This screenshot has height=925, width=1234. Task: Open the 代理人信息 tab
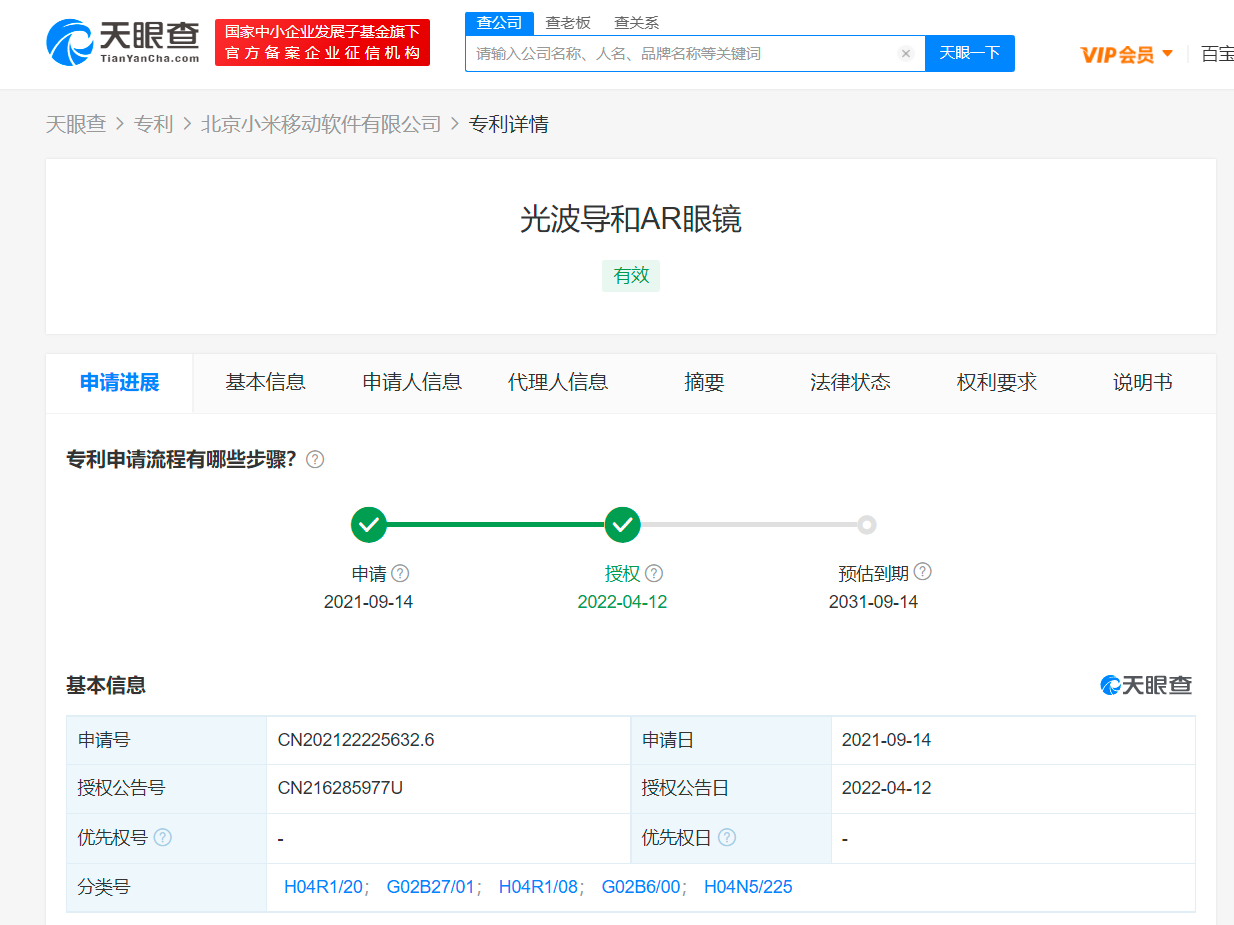click(x=558, y=383)
